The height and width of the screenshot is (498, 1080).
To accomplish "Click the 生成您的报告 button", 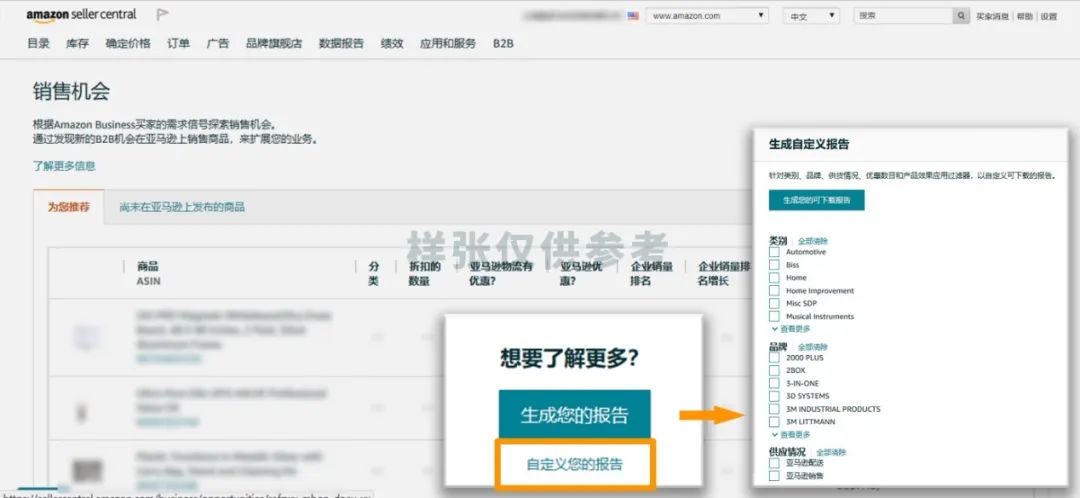I will pos(574,415).
